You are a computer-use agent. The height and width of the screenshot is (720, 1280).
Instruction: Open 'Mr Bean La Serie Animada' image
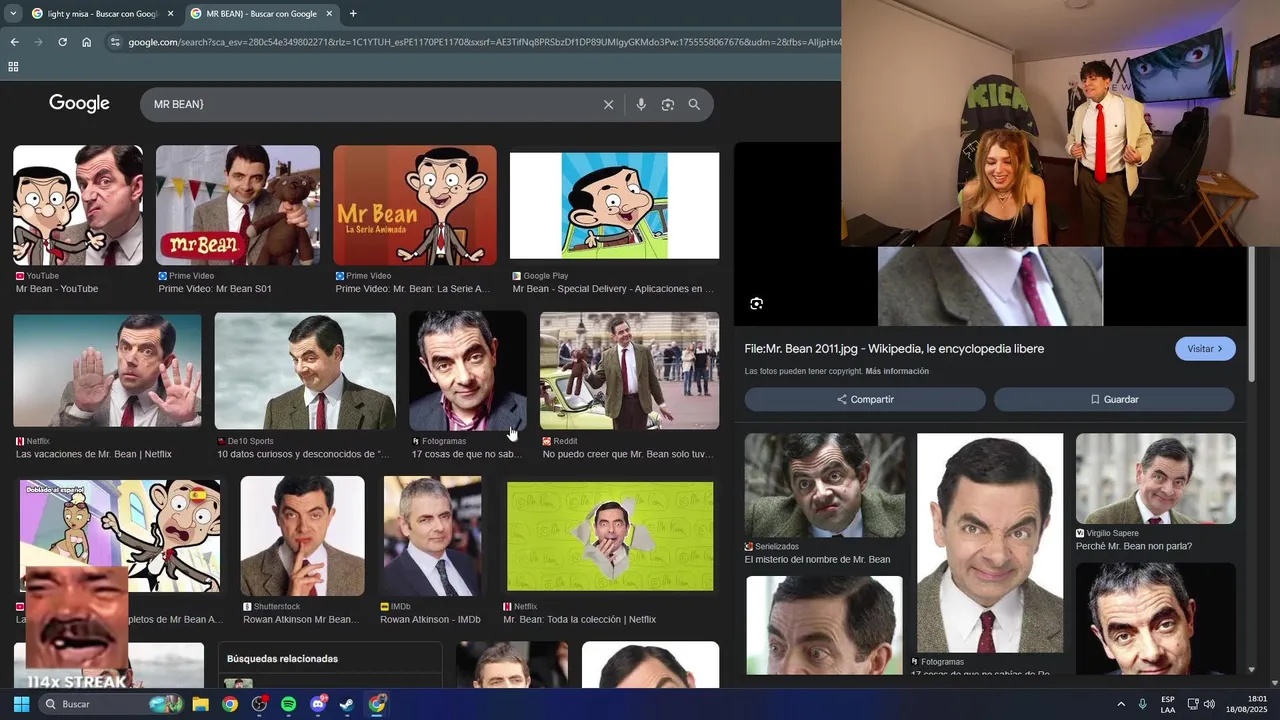[415, 205]
